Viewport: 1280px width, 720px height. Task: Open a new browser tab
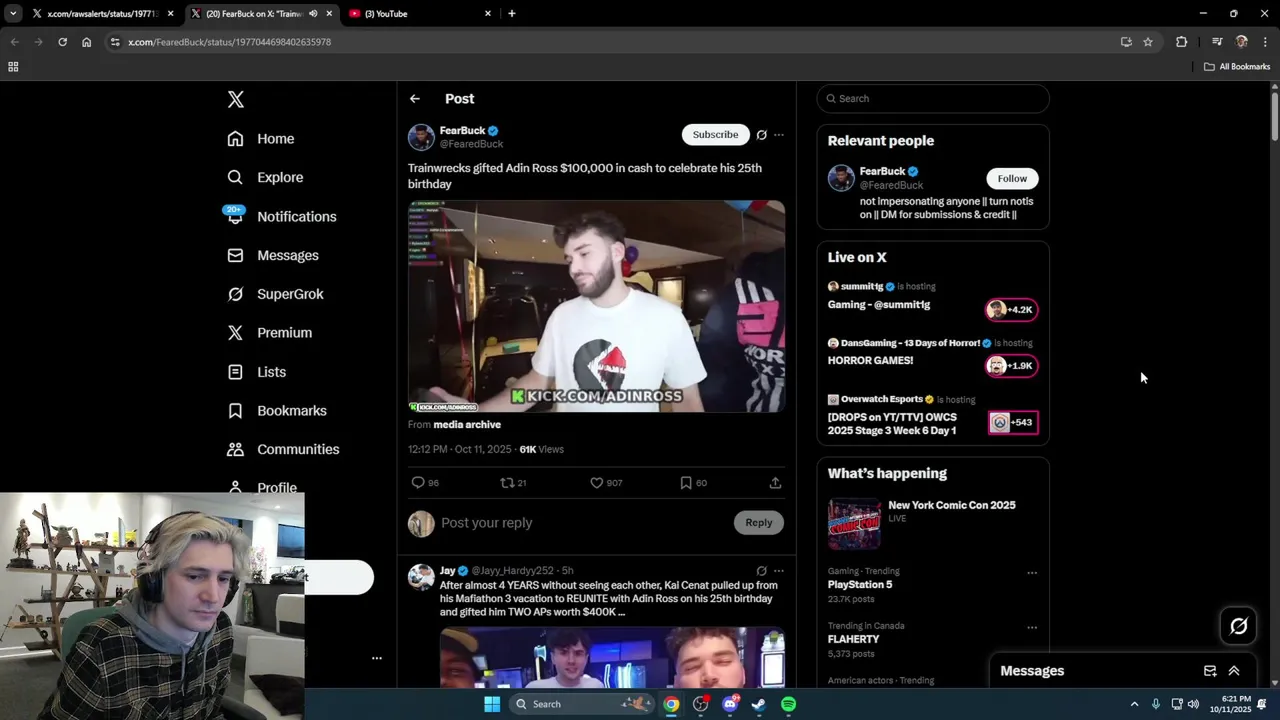pyautogui.click(x=512, y=14)
